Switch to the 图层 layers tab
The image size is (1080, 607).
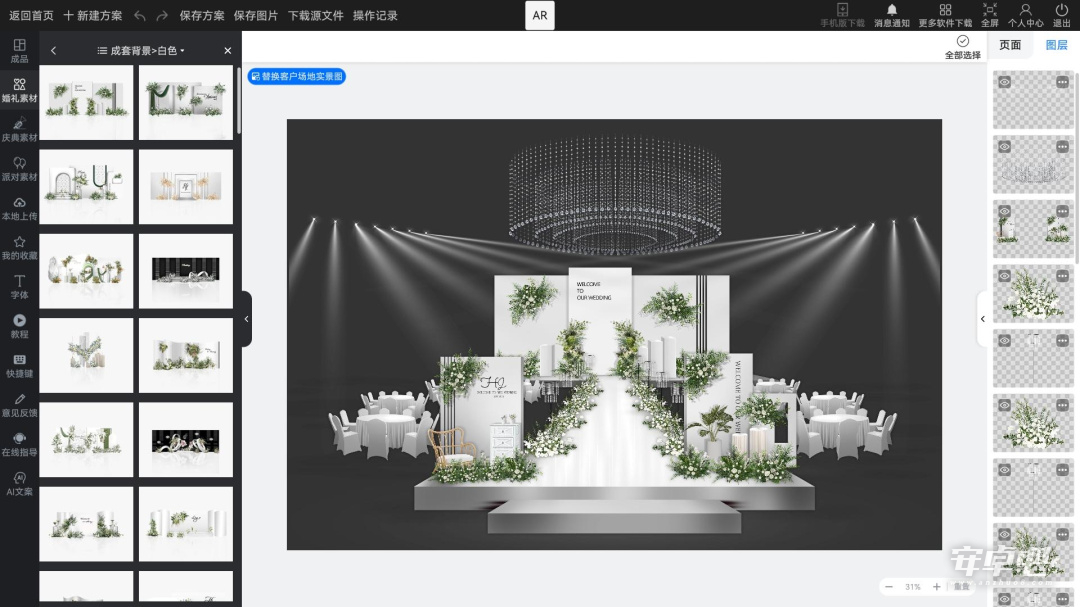tap(1056, 45)
